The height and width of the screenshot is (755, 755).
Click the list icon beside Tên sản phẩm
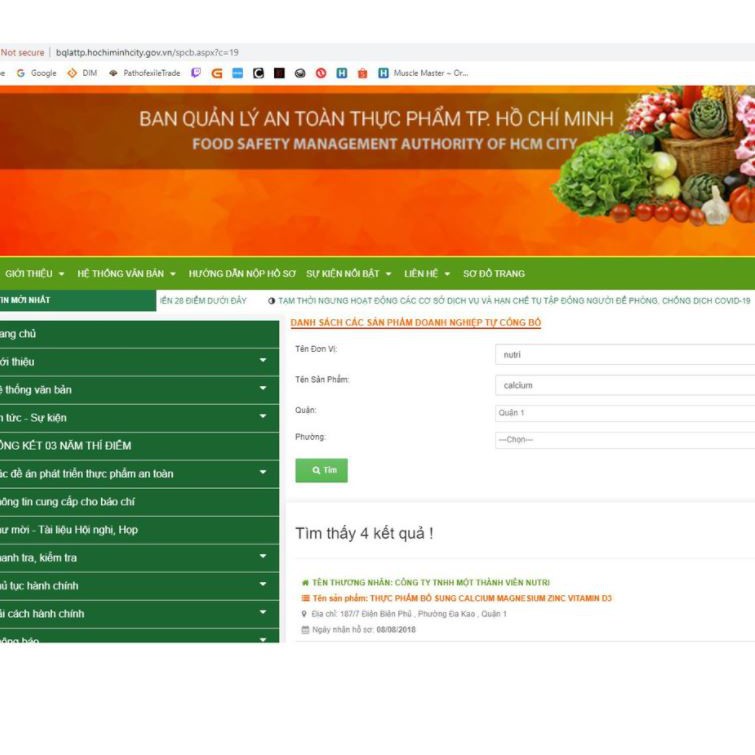pyautogui.click(x=305, y=598)
